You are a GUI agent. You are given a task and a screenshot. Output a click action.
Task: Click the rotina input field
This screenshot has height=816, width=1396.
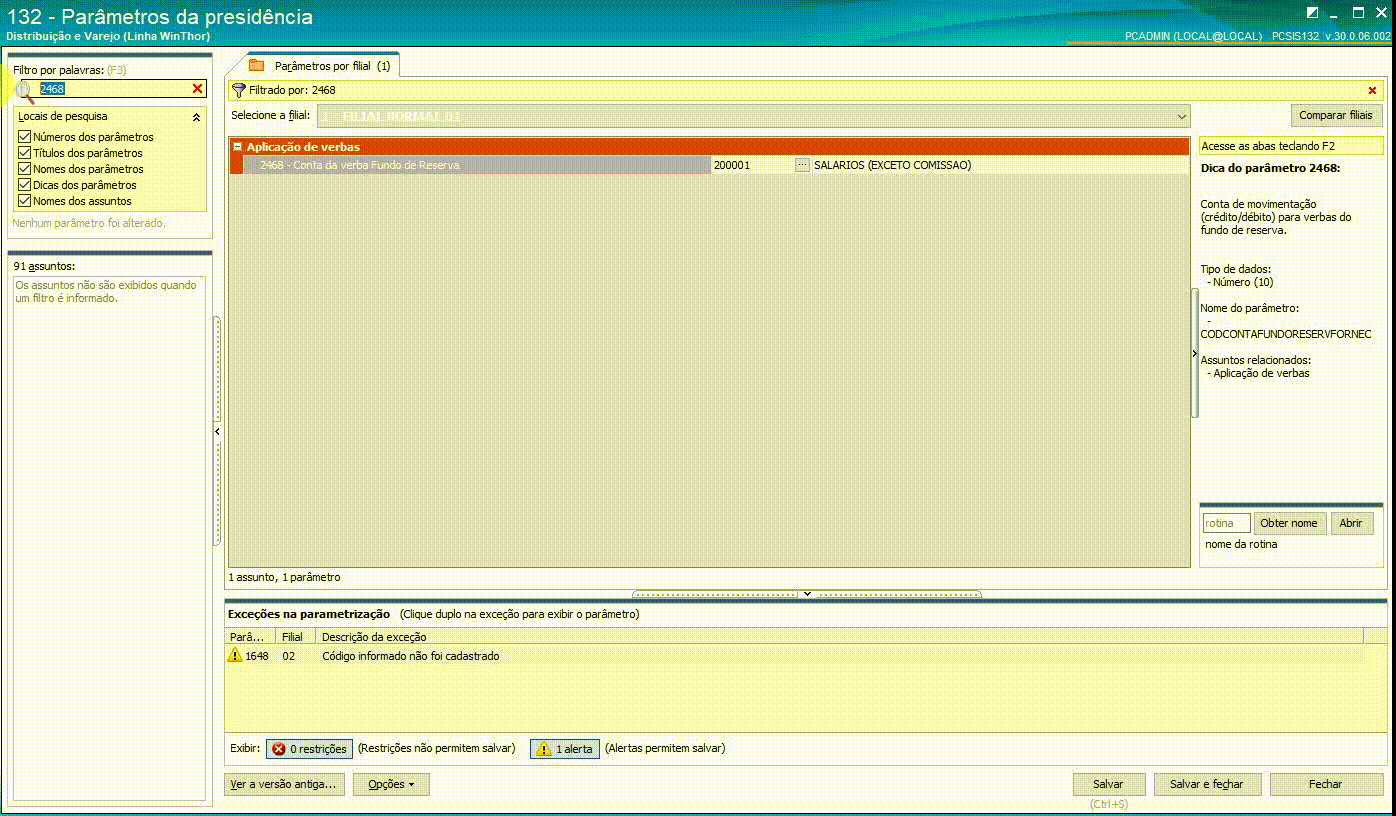click(1226, 523)
